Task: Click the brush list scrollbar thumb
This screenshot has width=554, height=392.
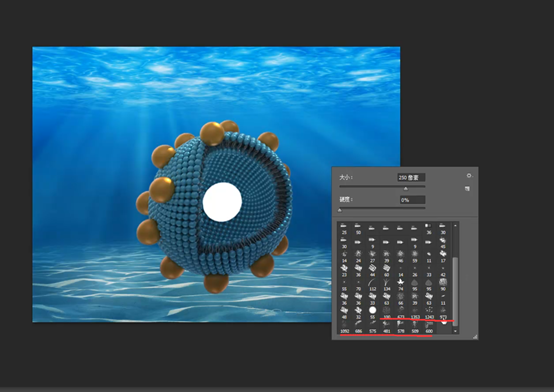Action: coord(455,292)
